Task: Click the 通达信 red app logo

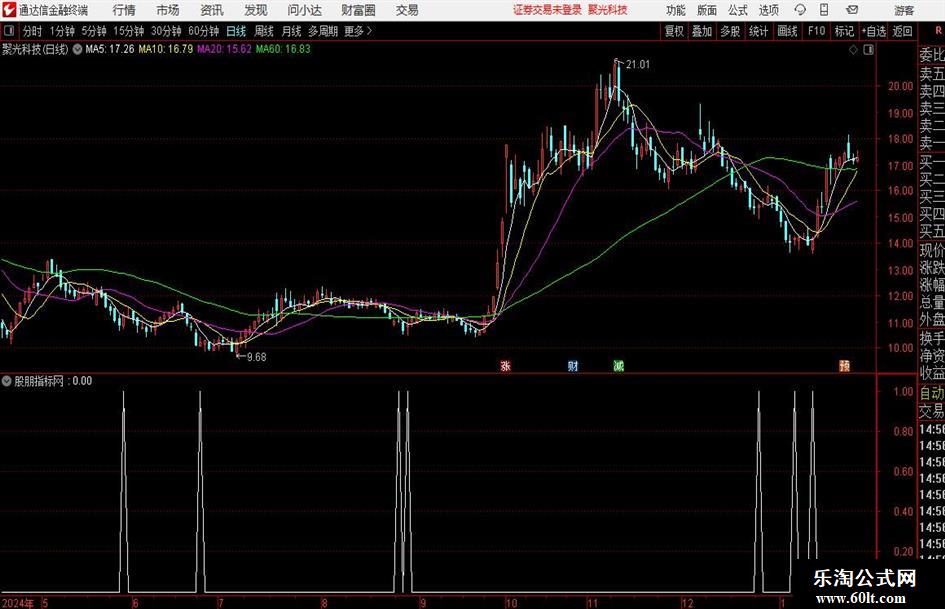Action: point(8,10)
